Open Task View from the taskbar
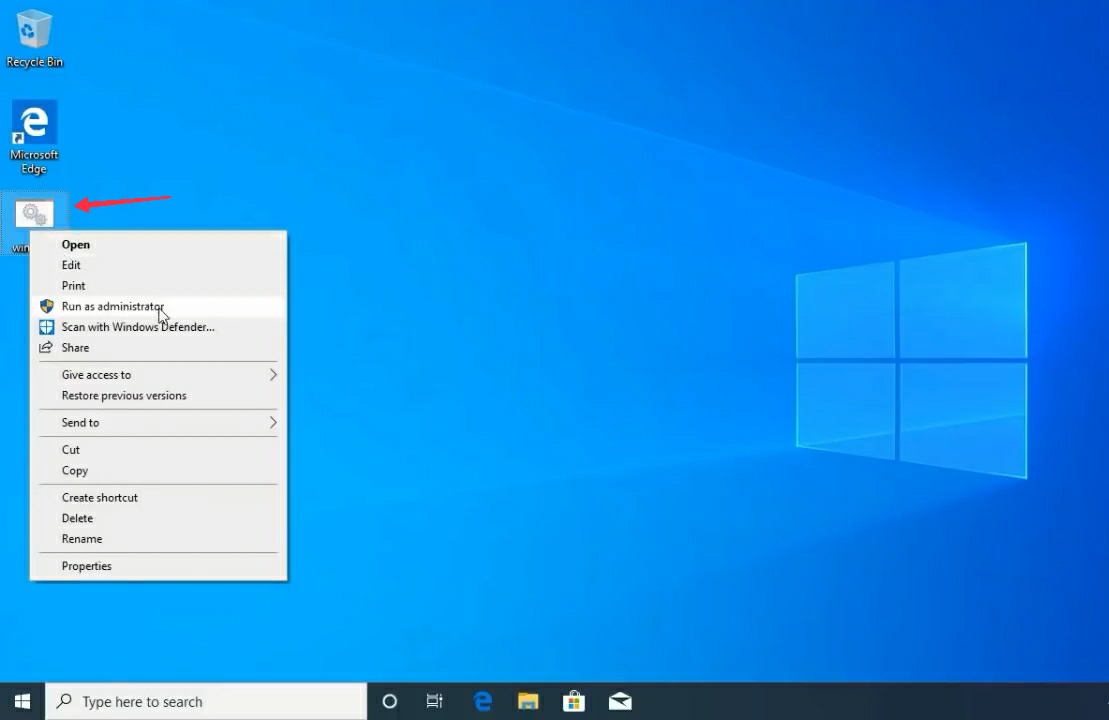 pos(435,701)
